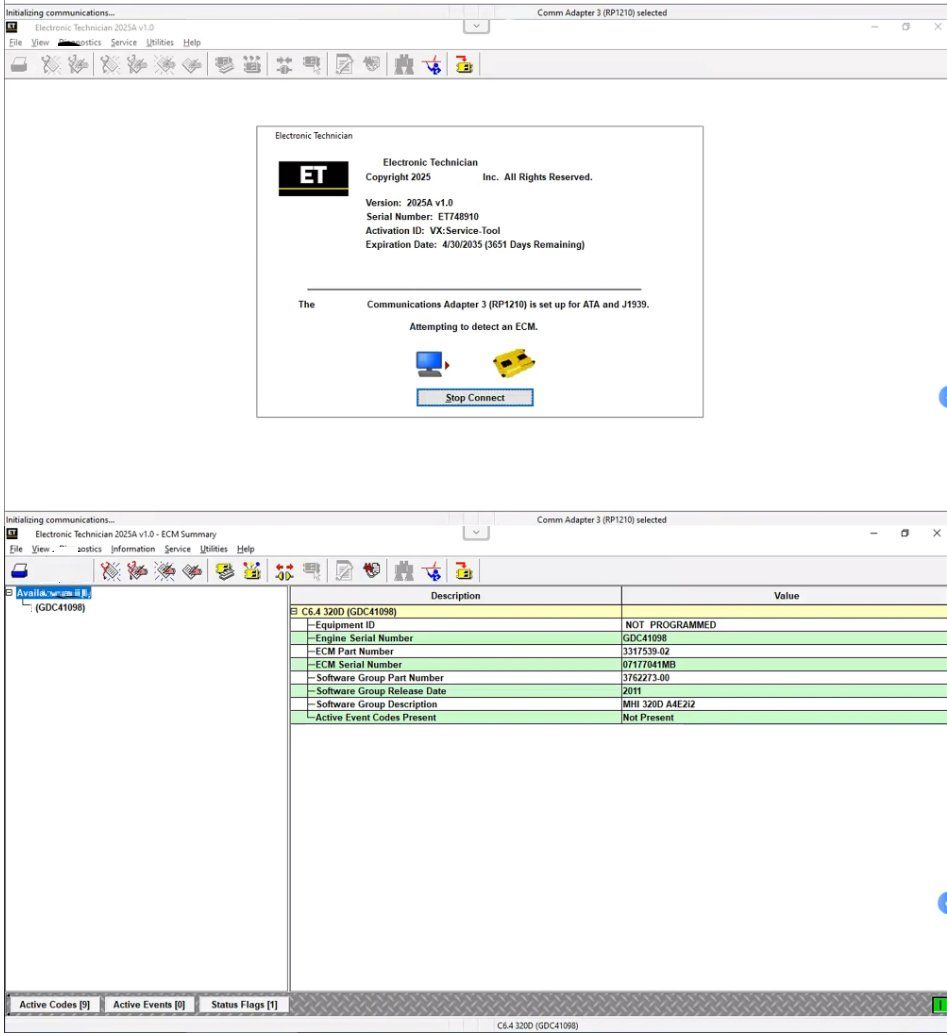Image resolution: width=947 pixels, height=1033 pixels.
Task: Open the Active Codes [9] panel
Action: (x=54, y=1004)
